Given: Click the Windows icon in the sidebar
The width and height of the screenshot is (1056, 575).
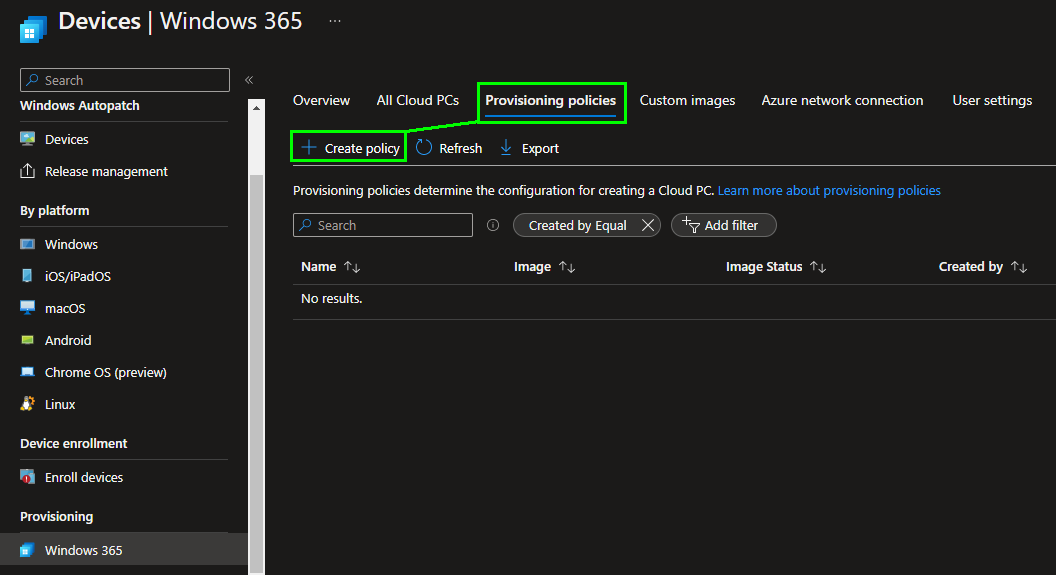Looking at the screenshot, I should click(28, 244).
